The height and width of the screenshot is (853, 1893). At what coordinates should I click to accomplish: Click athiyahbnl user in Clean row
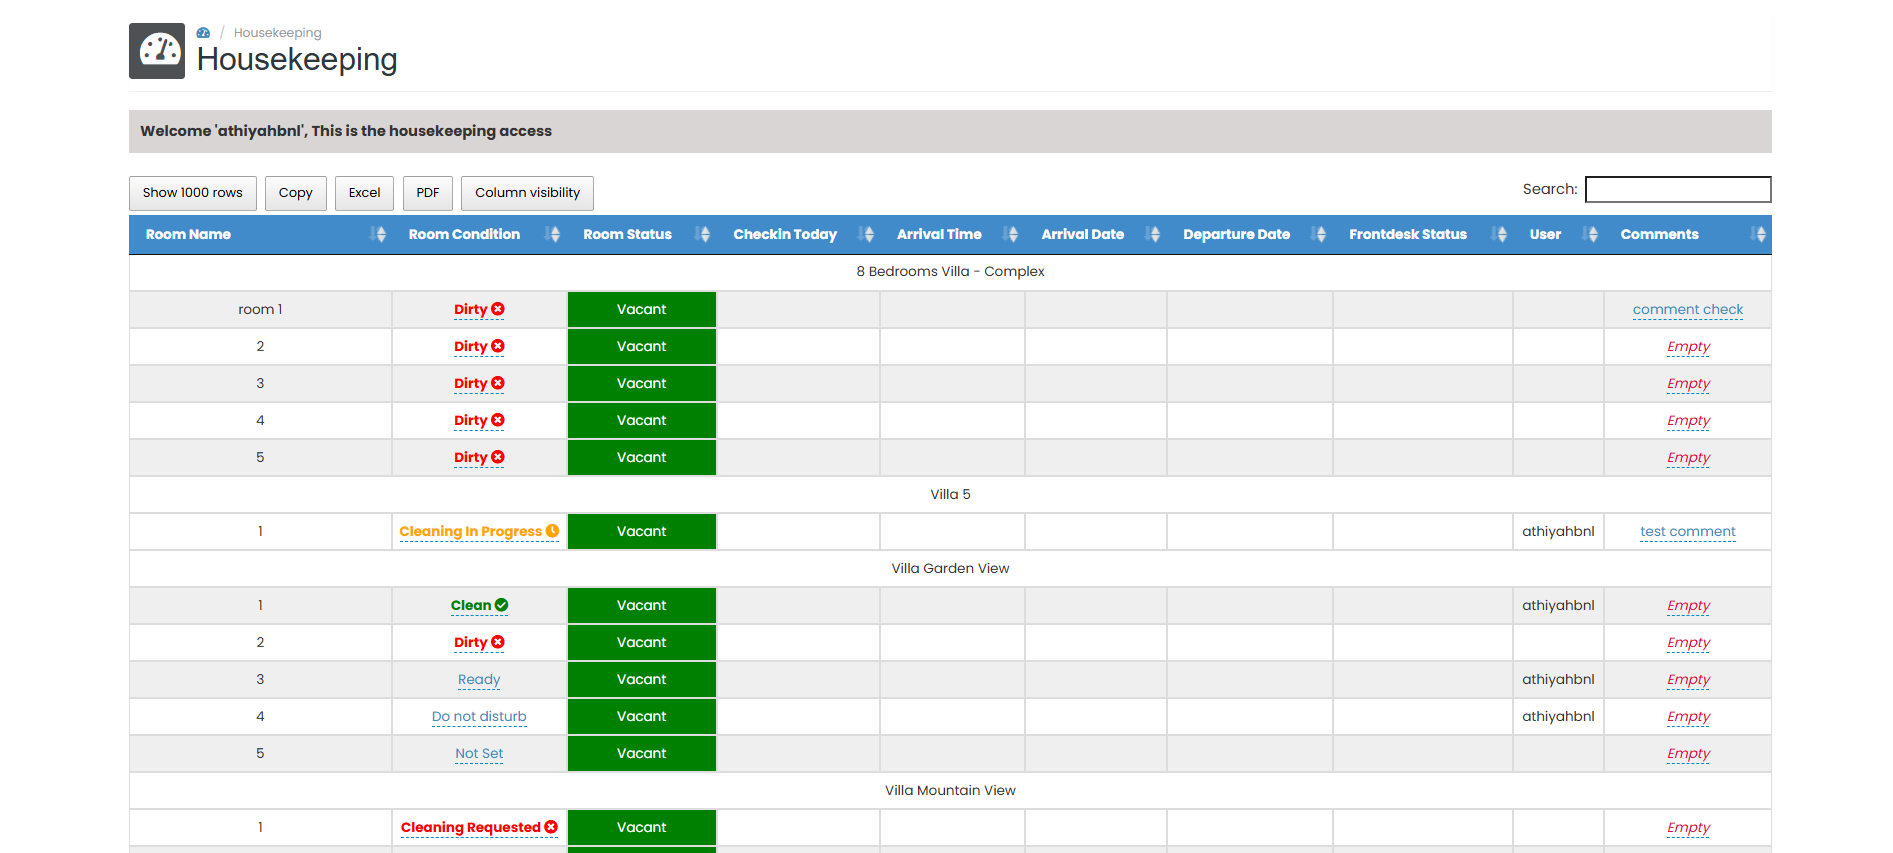click(x=1558, y=606)
